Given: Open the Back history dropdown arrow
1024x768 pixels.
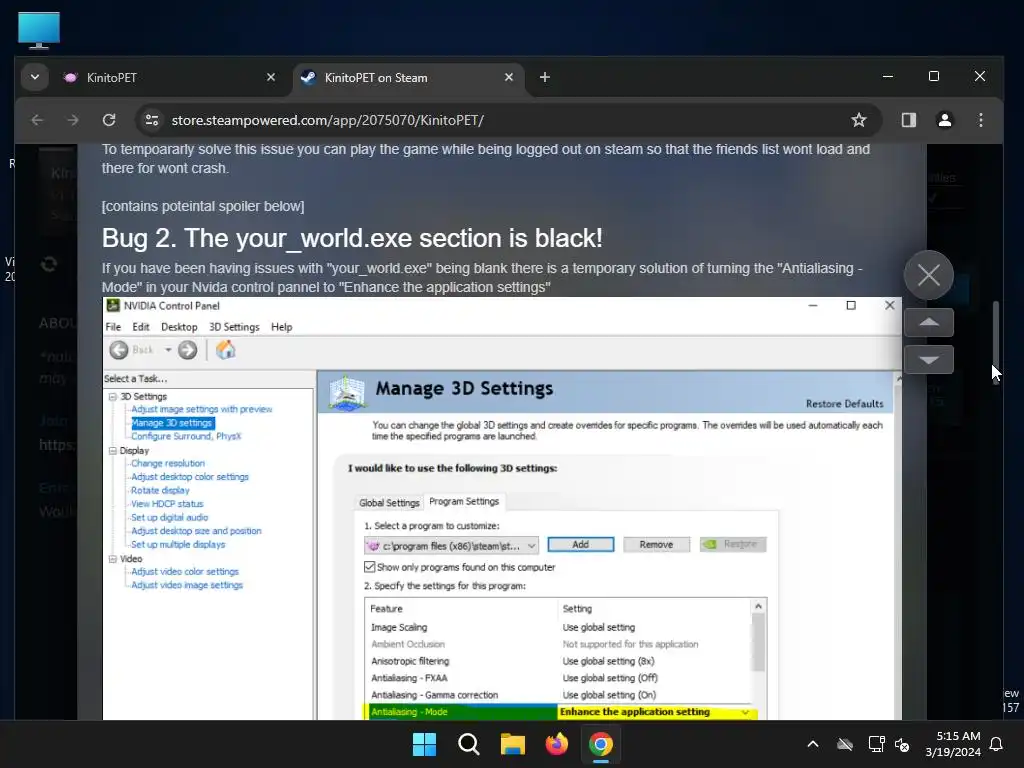Looking at the screenshot, I should coord(168,350).
